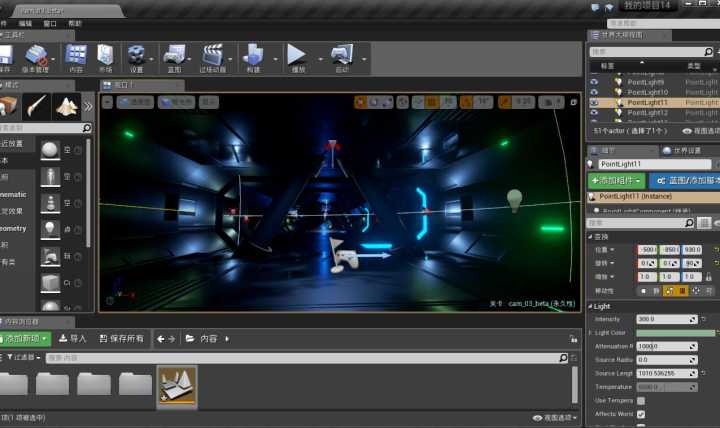Toggle the Use Temperature checkbox

click(641, 400)
